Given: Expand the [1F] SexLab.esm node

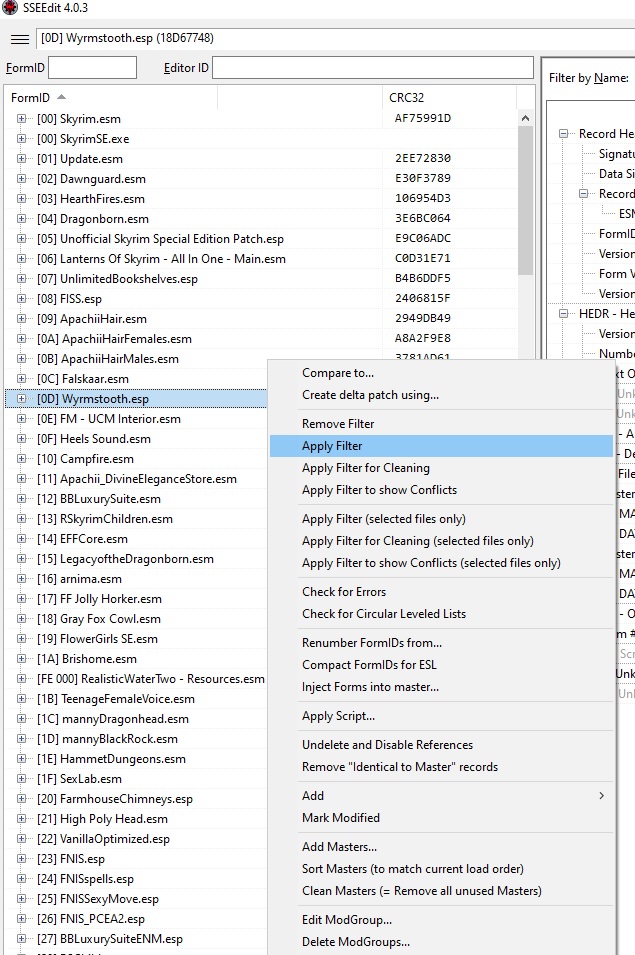Looking at the screenshot, I should [x=21, y=778].
